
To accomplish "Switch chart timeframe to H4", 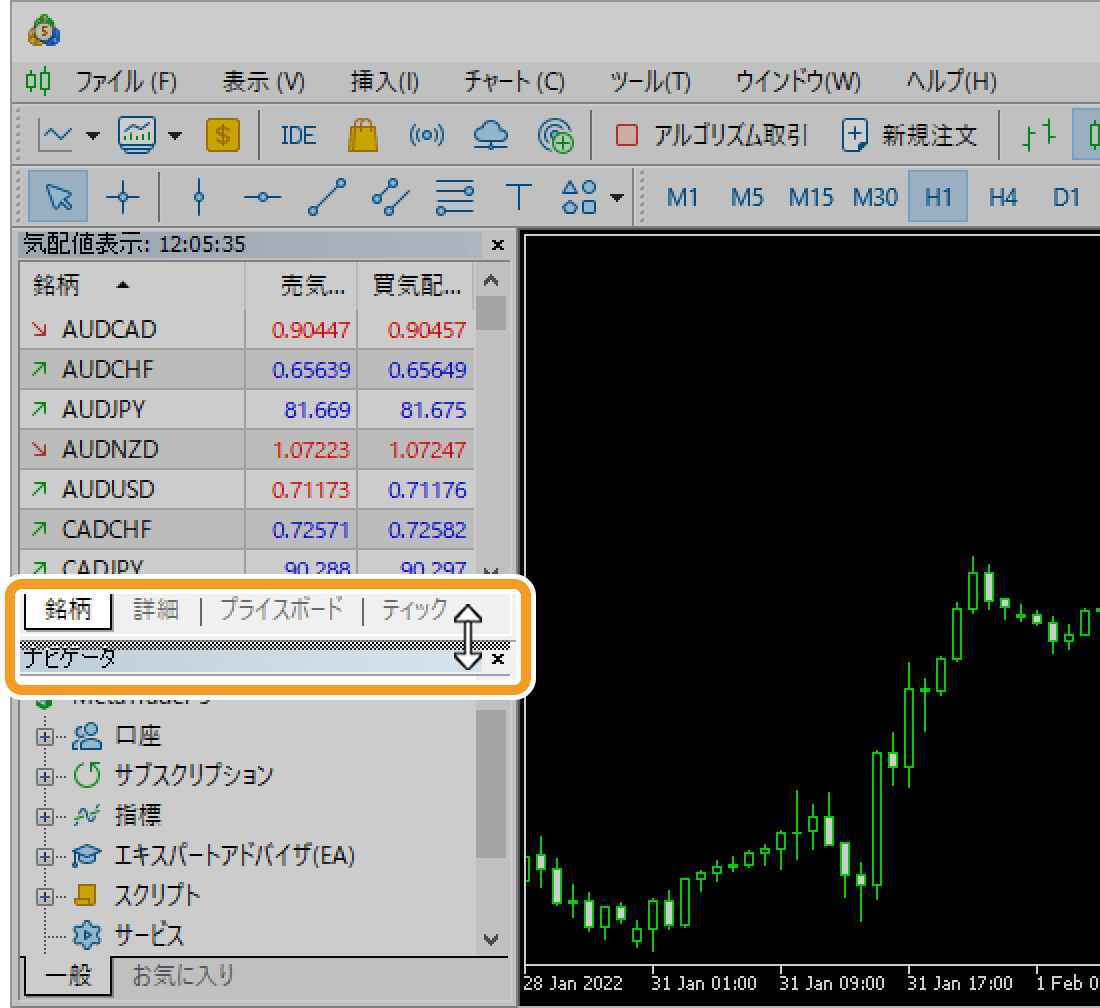I will (x=1002, y=197).
